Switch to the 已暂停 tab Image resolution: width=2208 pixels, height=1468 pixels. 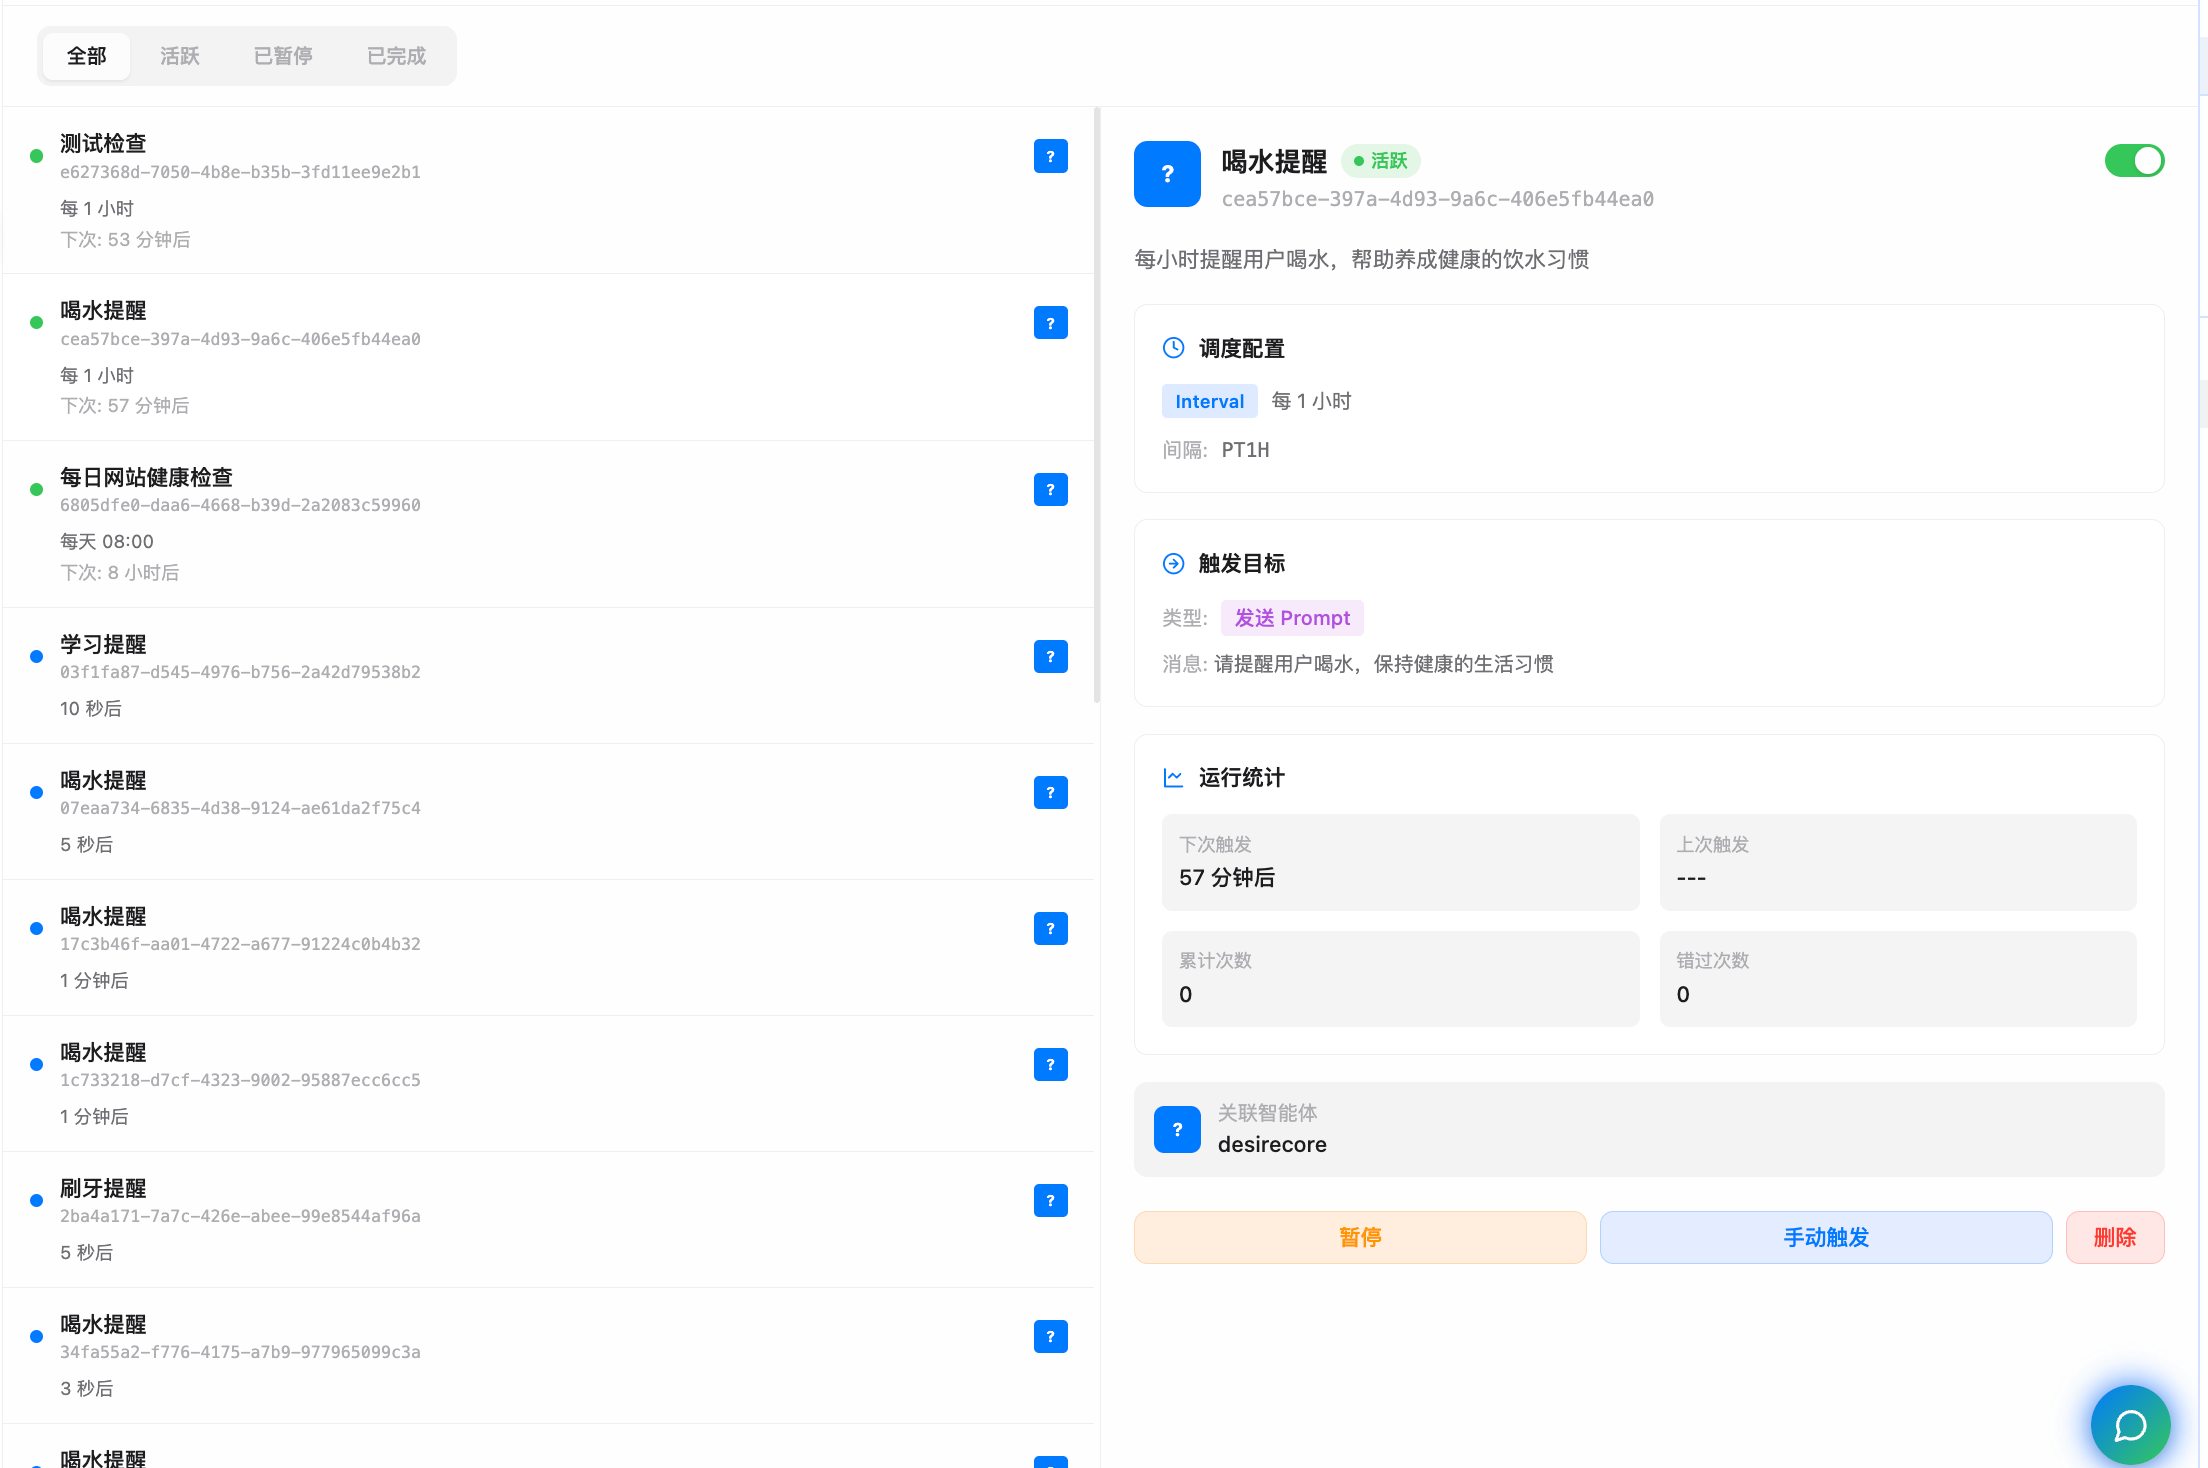283,56
